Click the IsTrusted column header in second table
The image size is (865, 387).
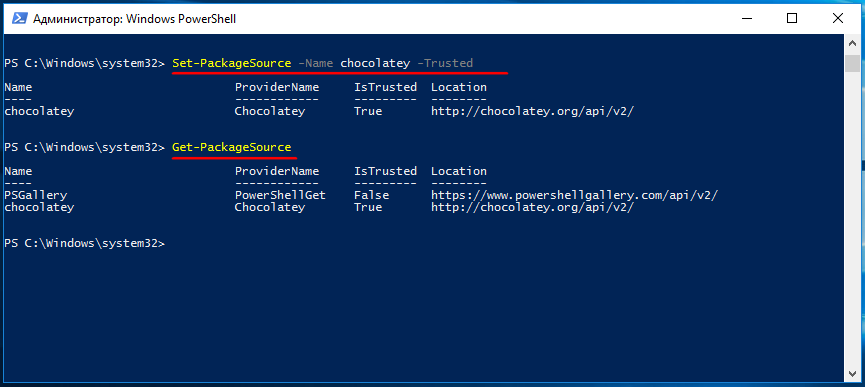tap(385, 171)
